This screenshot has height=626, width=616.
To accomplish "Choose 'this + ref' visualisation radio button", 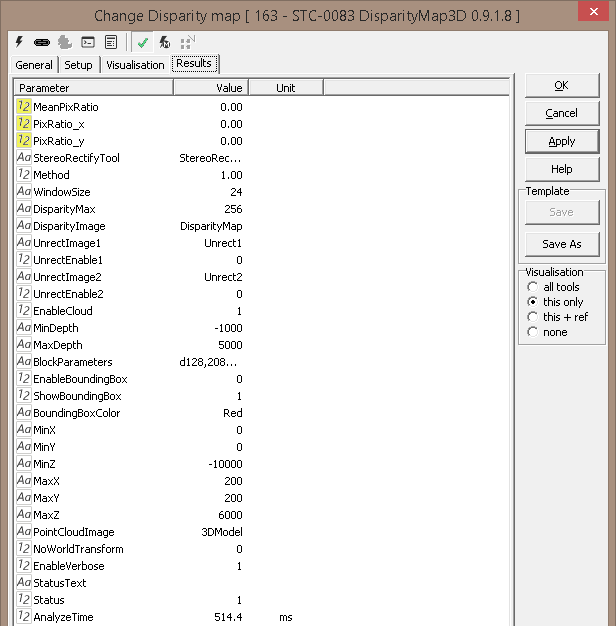I will (x=533, y=317).
